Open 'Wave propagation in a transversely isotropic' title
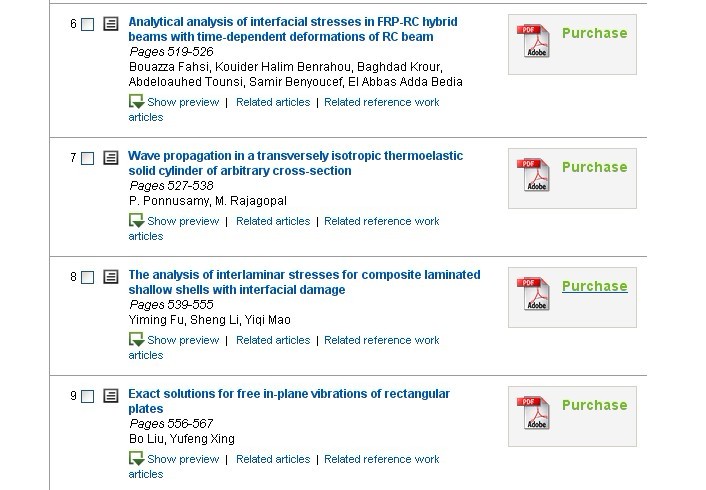The height and width of the screenshot is (490, 706). point(295,156)
